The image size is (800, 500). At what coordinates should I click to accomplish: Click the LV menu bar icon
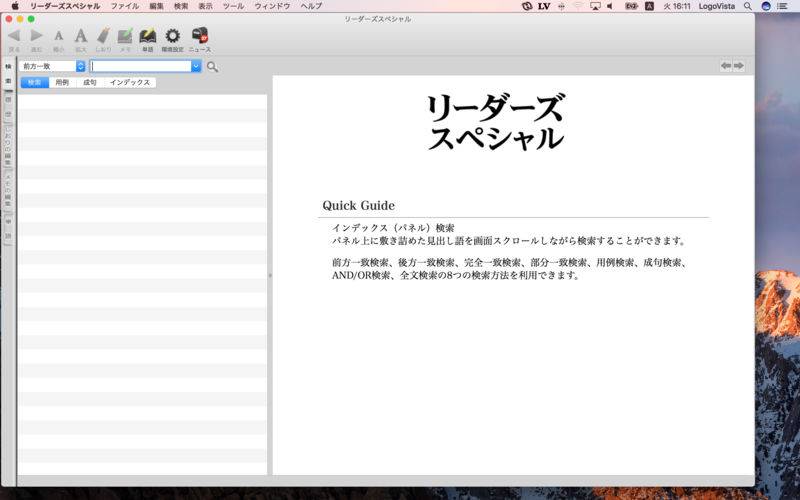[544, 6]
